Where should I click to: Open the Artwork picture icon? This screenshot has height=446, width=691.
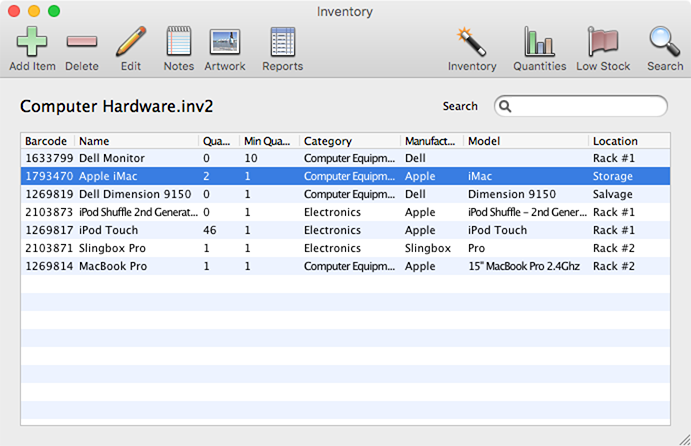[x=225, y=42]
